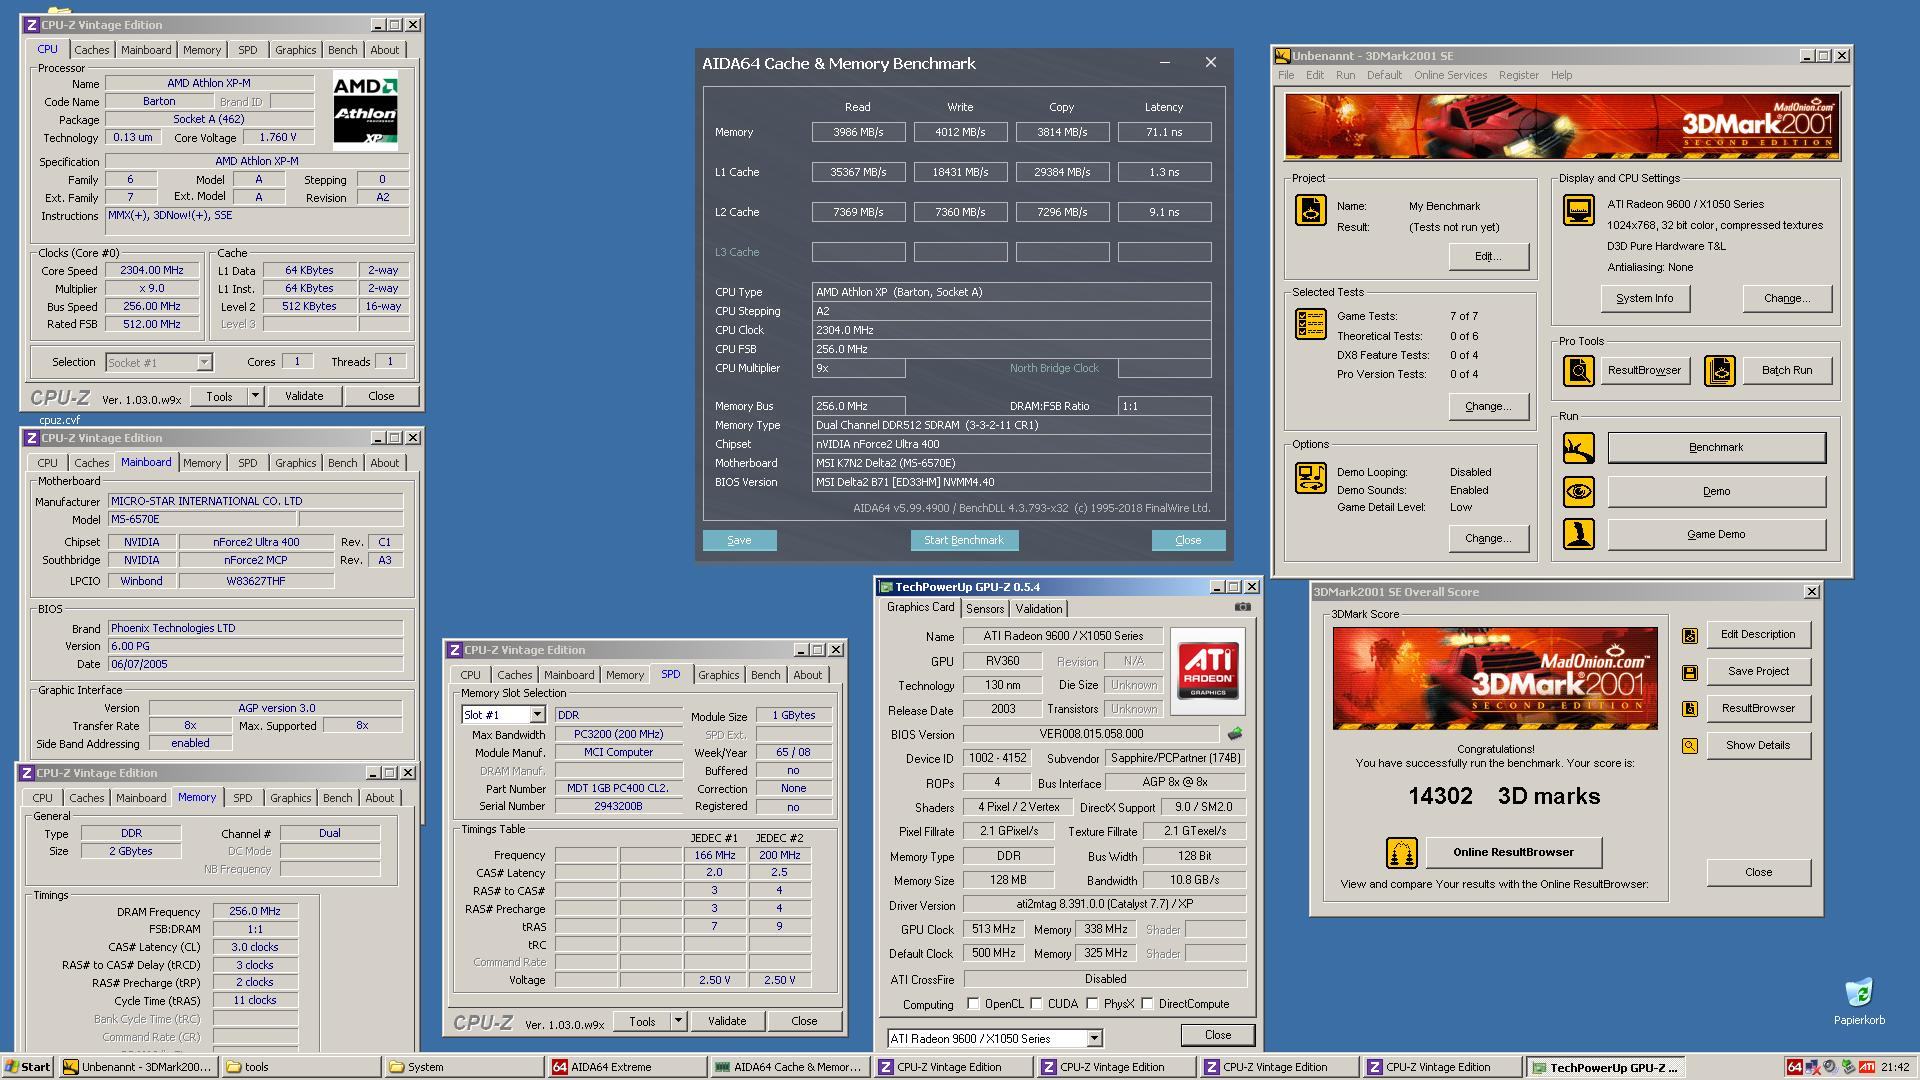Click the Online ResultBrowser button
This screenshot has width=1920, height=1080.
tap(1513, 853)
